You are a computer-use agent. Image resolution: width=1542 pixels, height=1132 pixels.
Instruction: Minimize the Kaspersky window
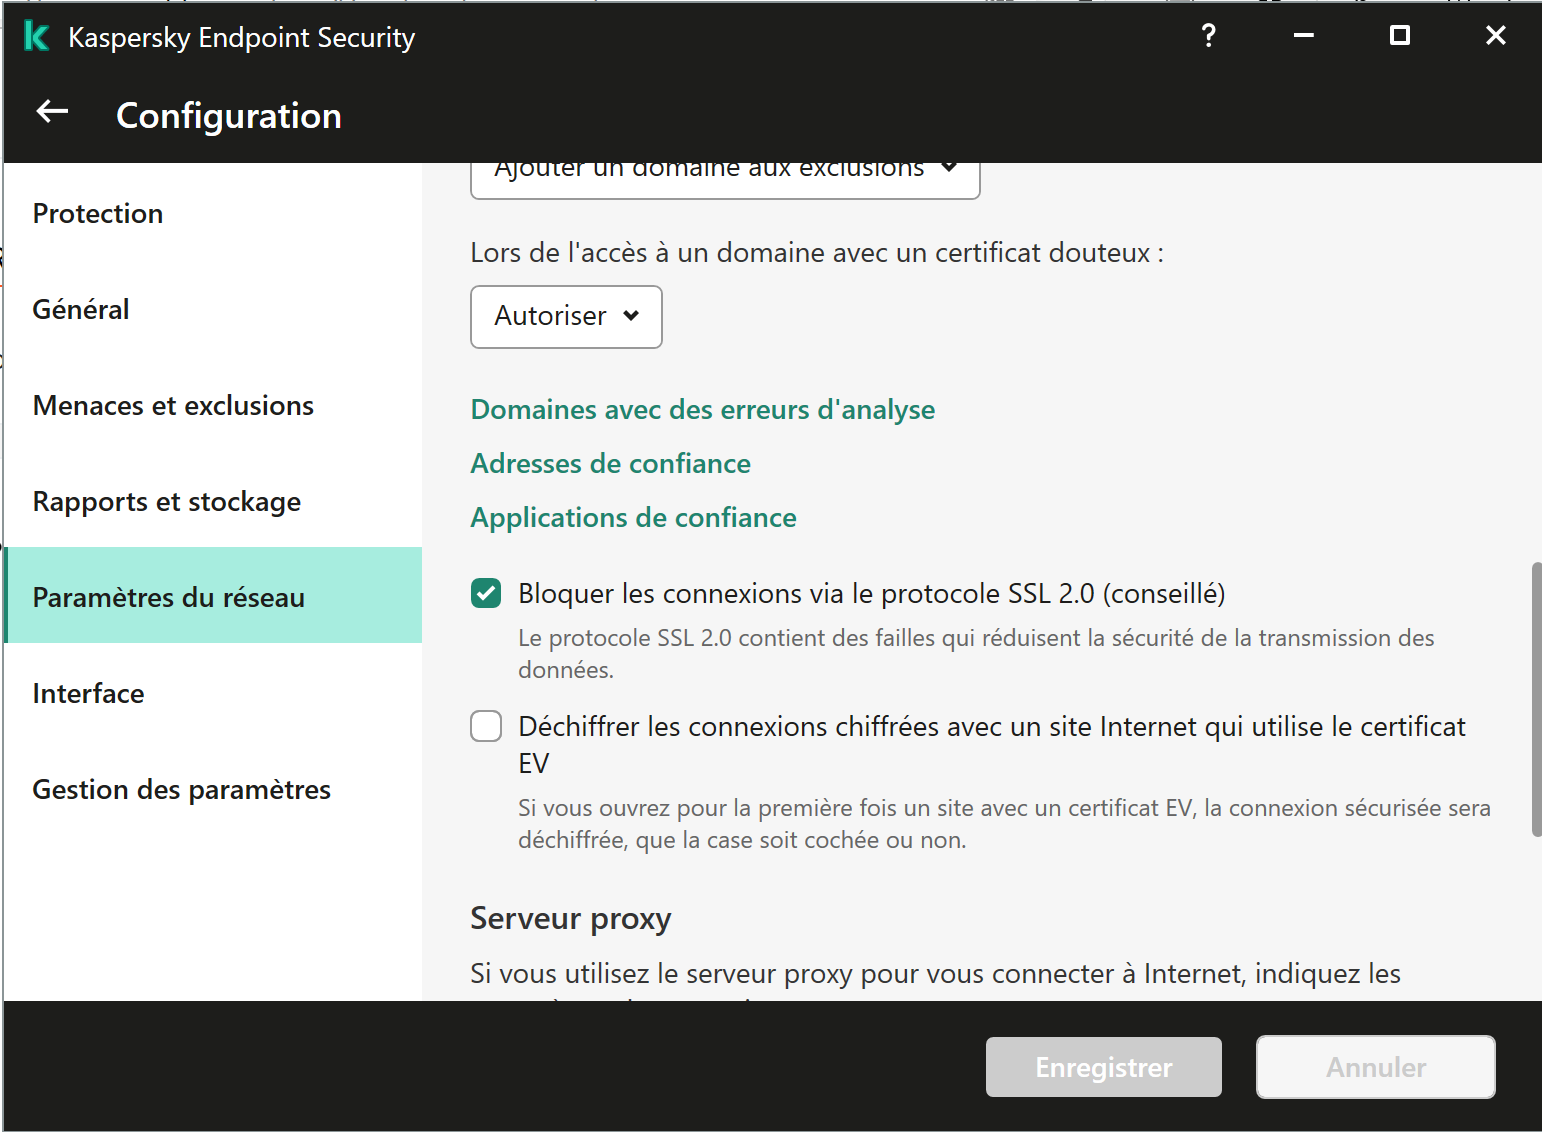[1303, 36]
